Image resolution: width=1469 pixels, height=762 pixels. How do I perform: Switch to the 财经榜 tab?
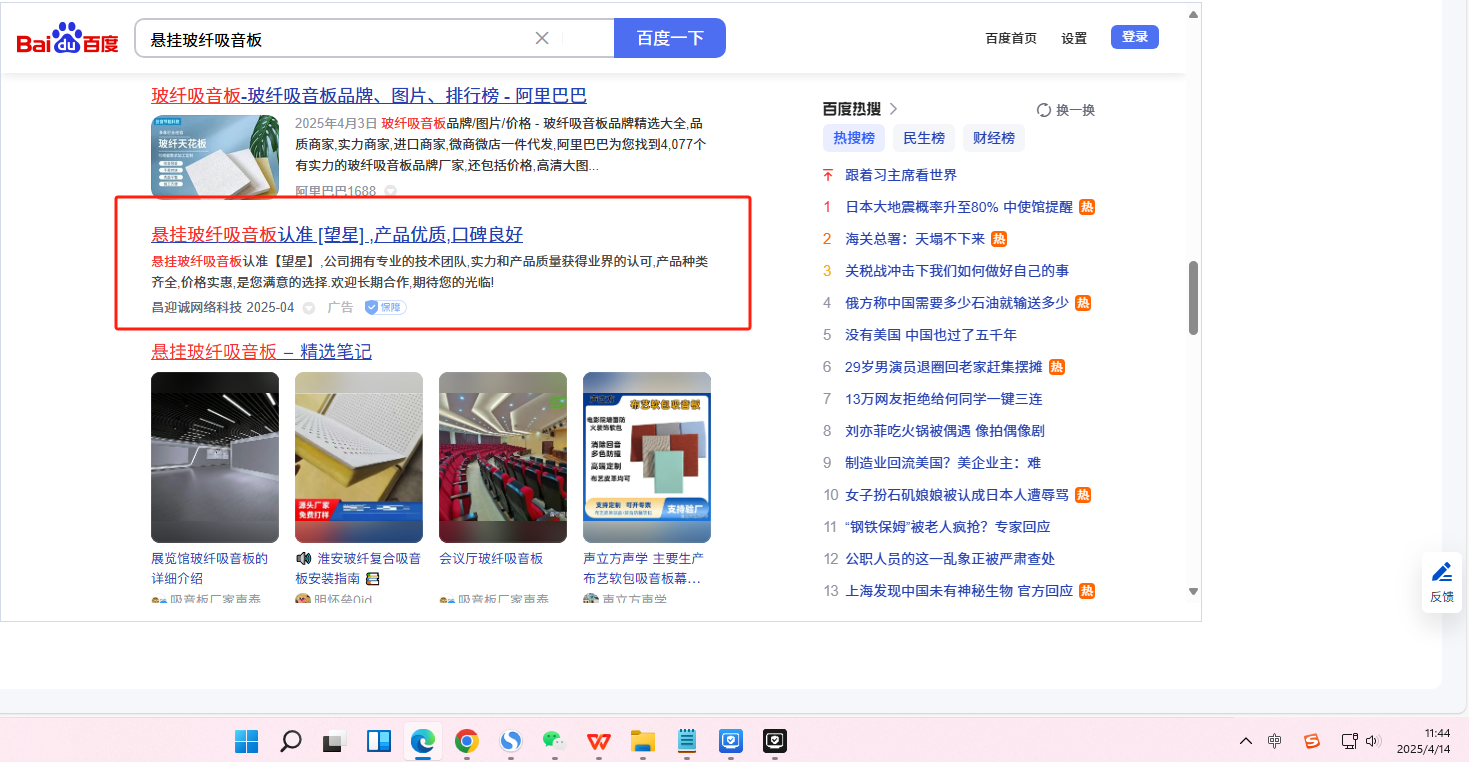(x=993, y=138)
